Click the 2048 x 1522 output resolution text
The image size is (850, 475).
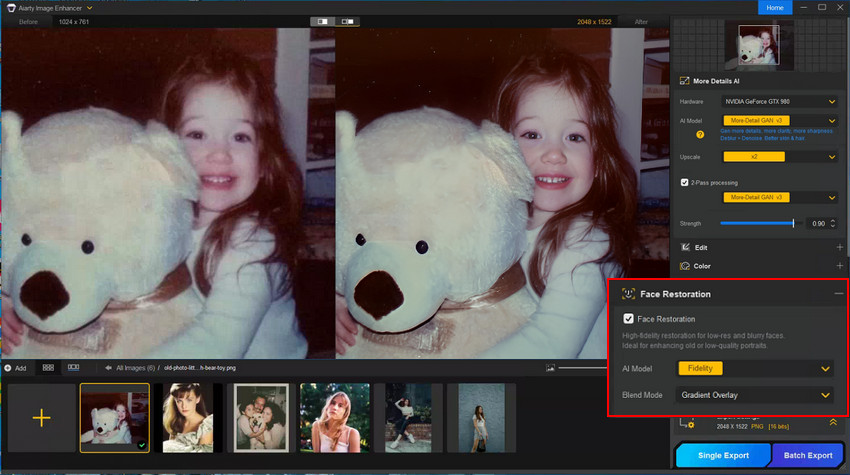594,22
